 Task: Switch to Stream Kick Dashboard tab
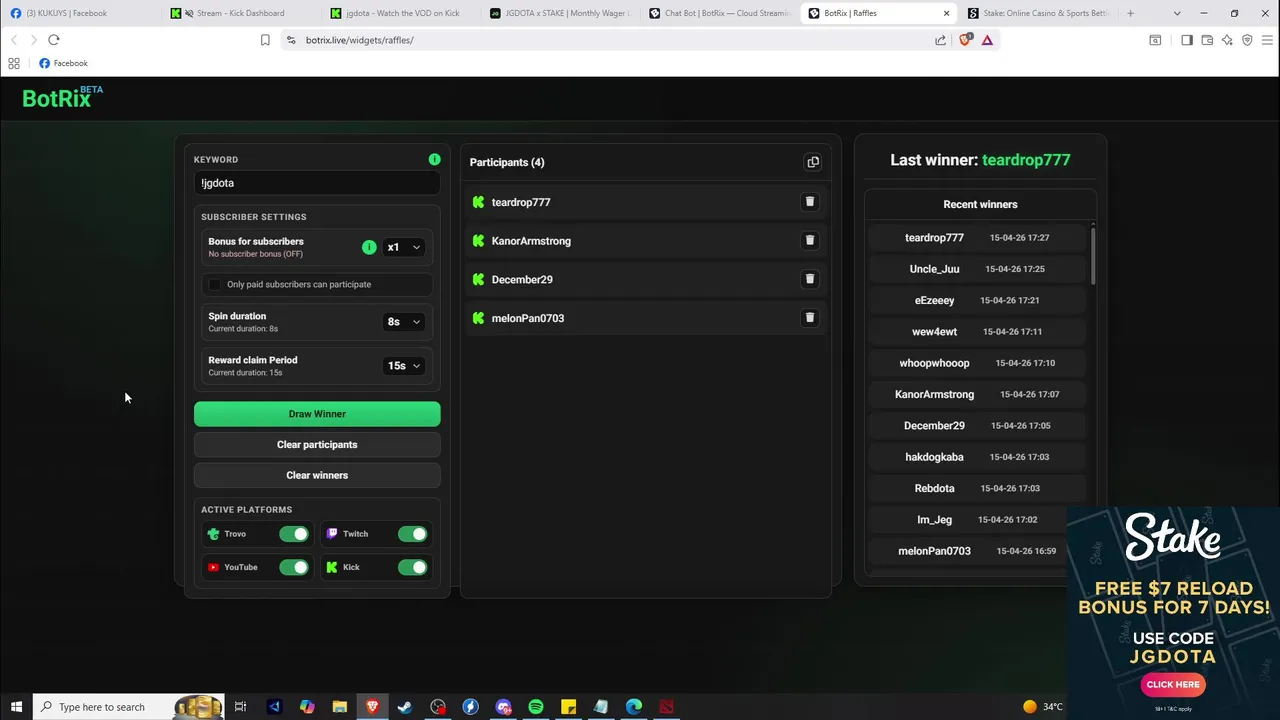pyautogui.click(x=240, y=13)
